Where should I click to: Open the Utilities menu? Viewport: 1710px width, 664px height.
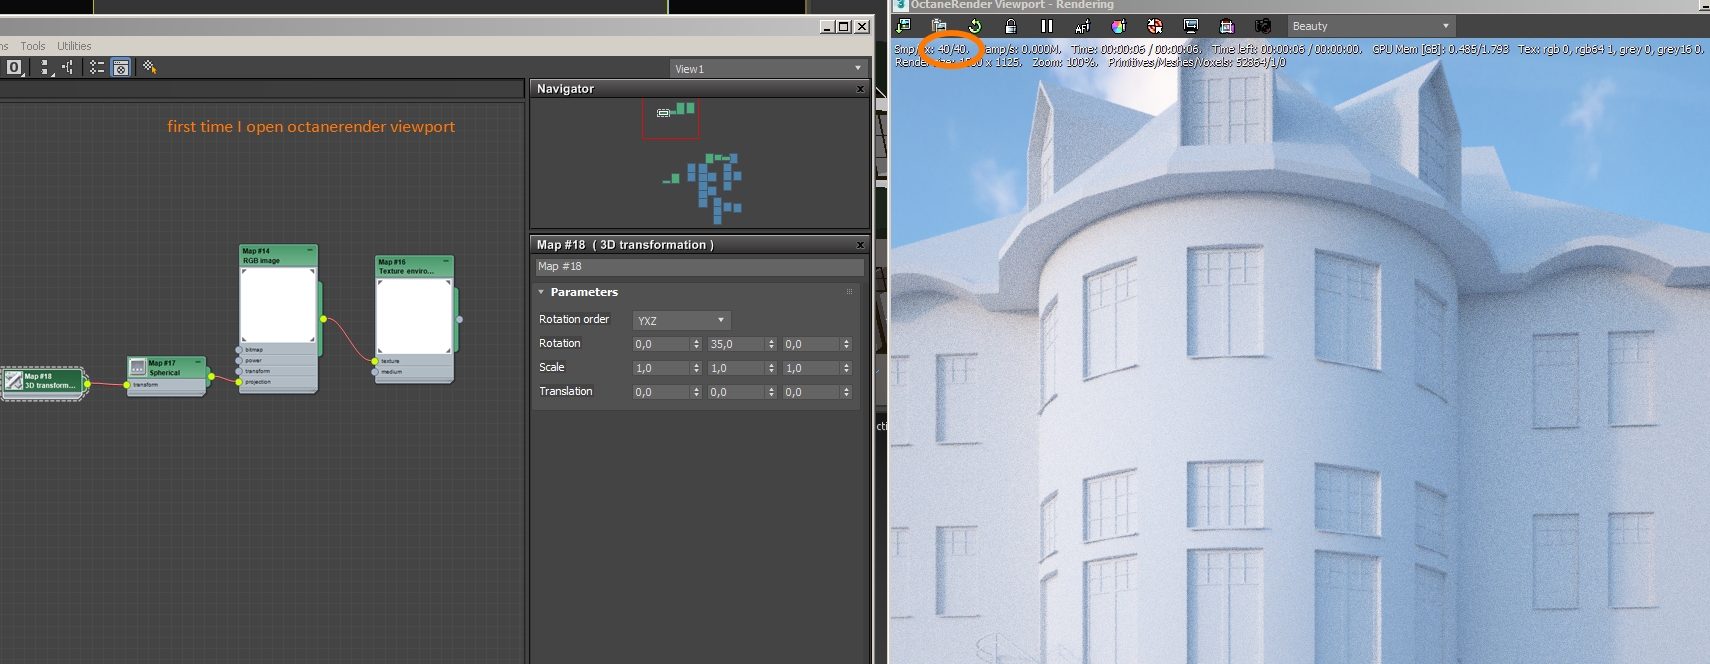click(x=74, y=46)
